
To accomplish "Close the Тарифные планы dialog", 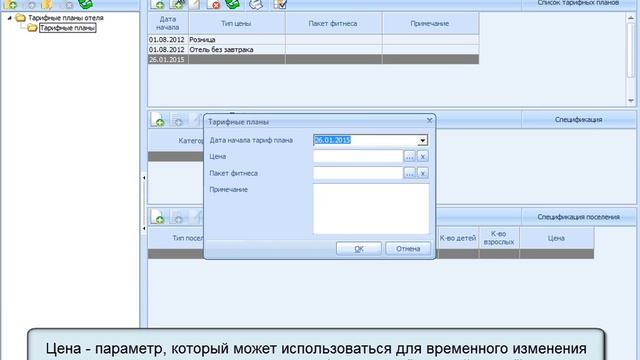I will click(x=429, y=120).
